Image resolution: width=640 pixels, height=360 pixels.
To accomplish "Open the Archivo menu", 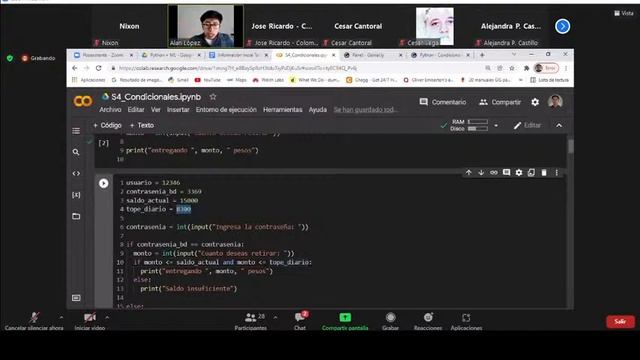I will click(x=110, y=110).
